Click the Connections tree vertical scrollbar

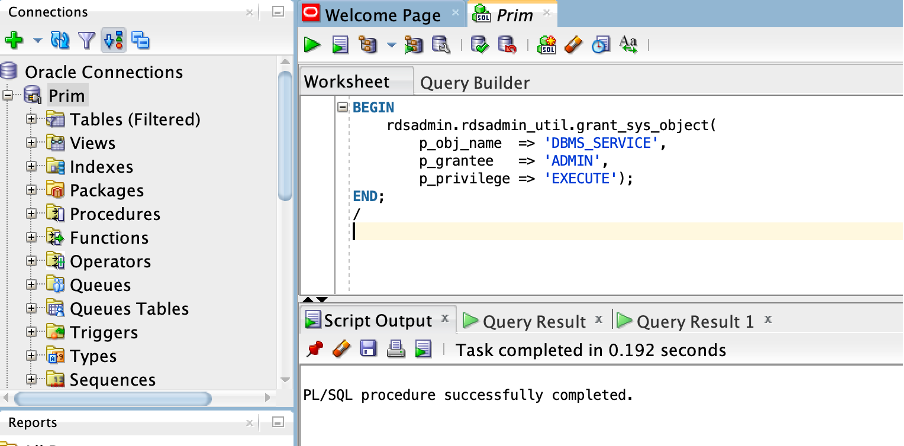(285, 135)
